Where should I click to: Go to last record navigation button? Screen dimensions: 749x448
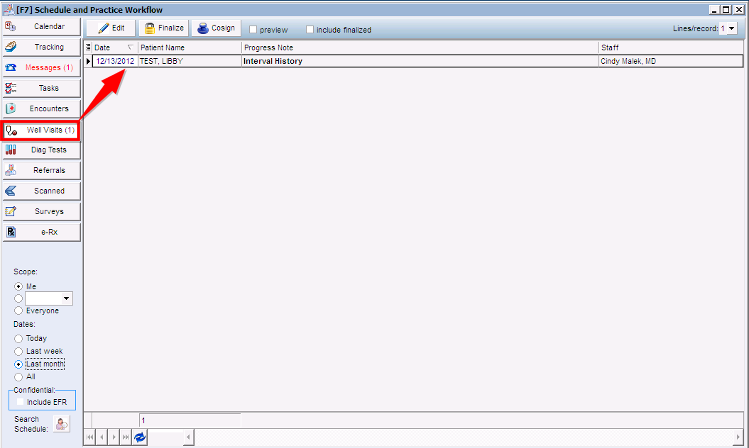coord(126,437)
